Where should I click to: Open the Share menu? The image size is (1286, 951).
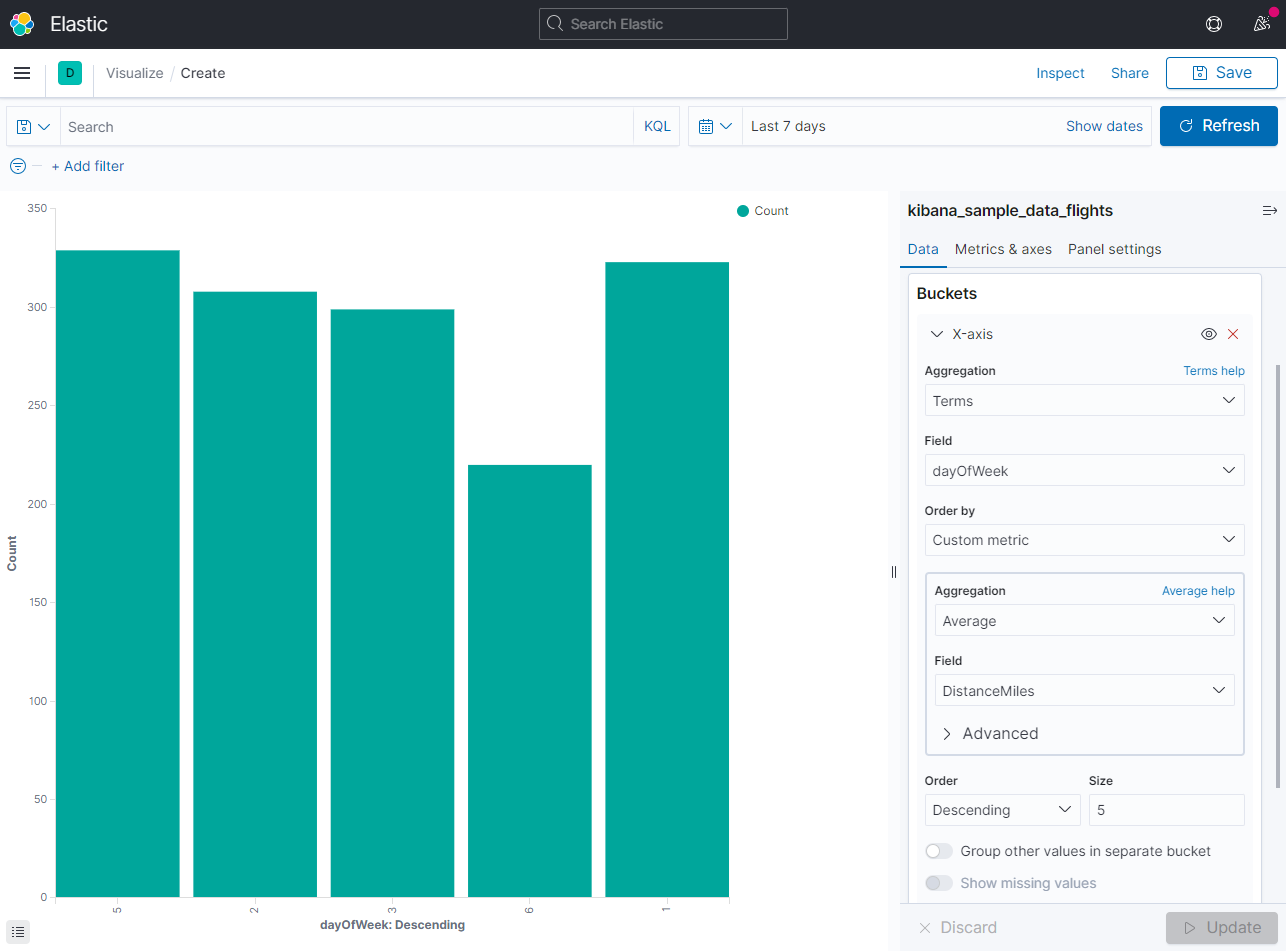click(1130, 73)
